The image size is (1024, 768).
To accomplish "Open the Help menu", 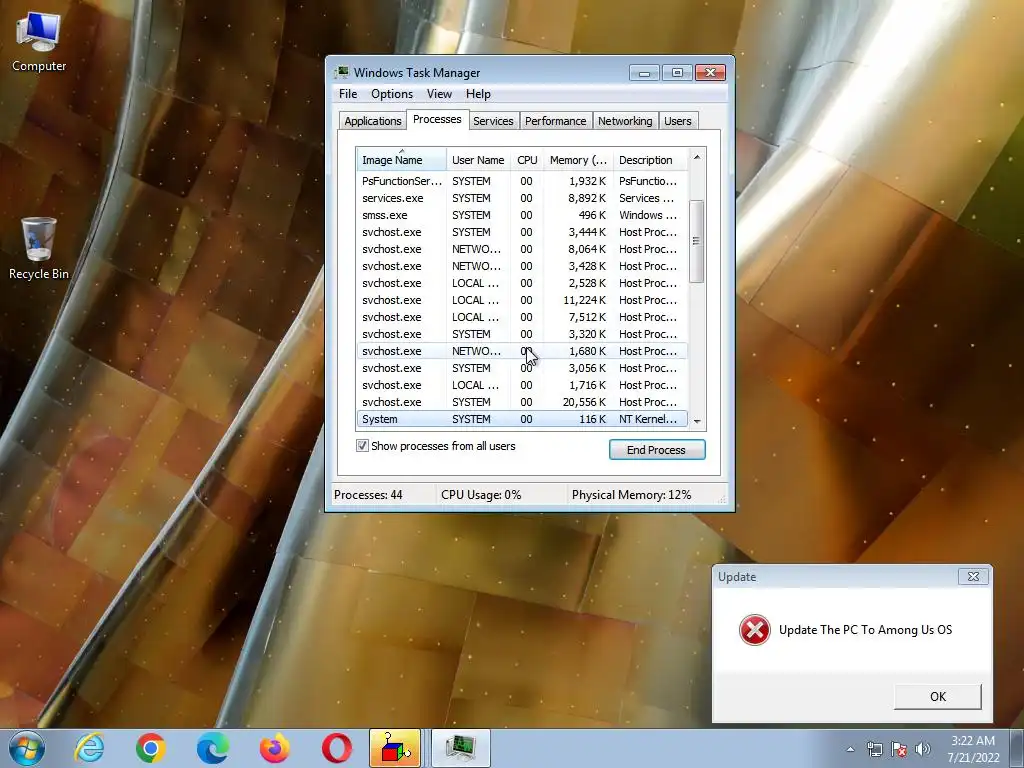I will coord(478,94).
